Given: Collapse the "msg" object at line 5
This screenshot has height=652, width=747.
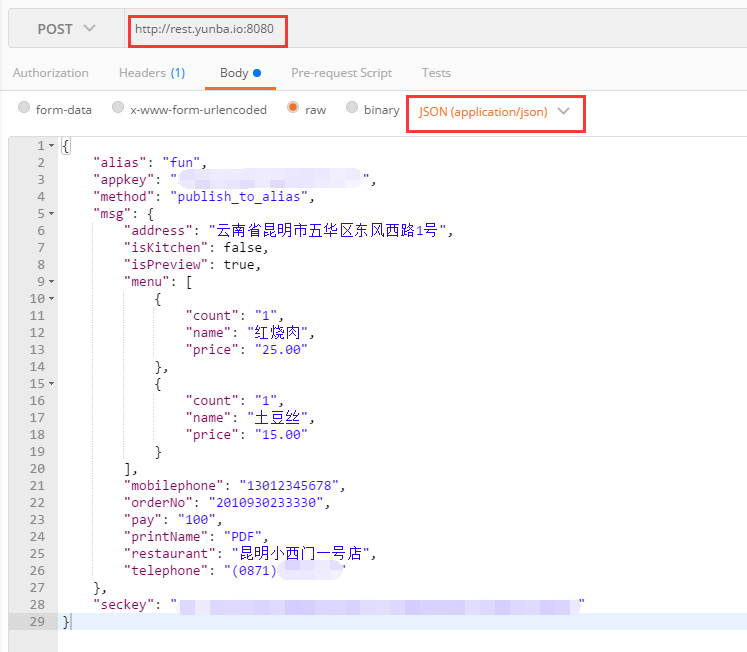Looking at the screenshot, I should point(51,214).
